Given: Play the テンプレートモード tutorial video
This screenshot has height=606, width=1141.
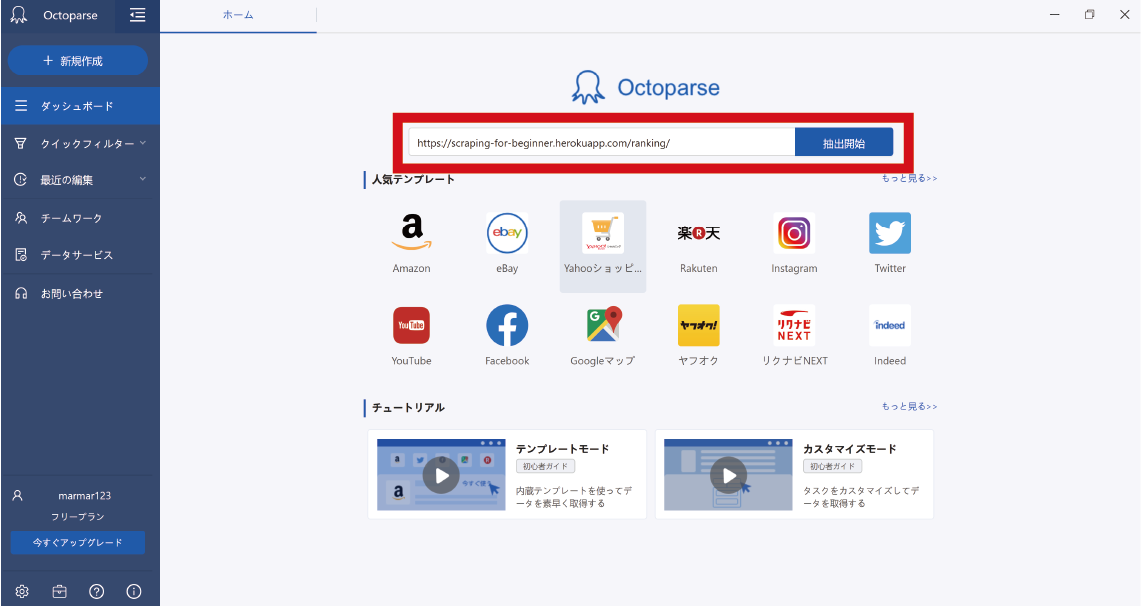Looking at the screenshot, I should [441, 475].
